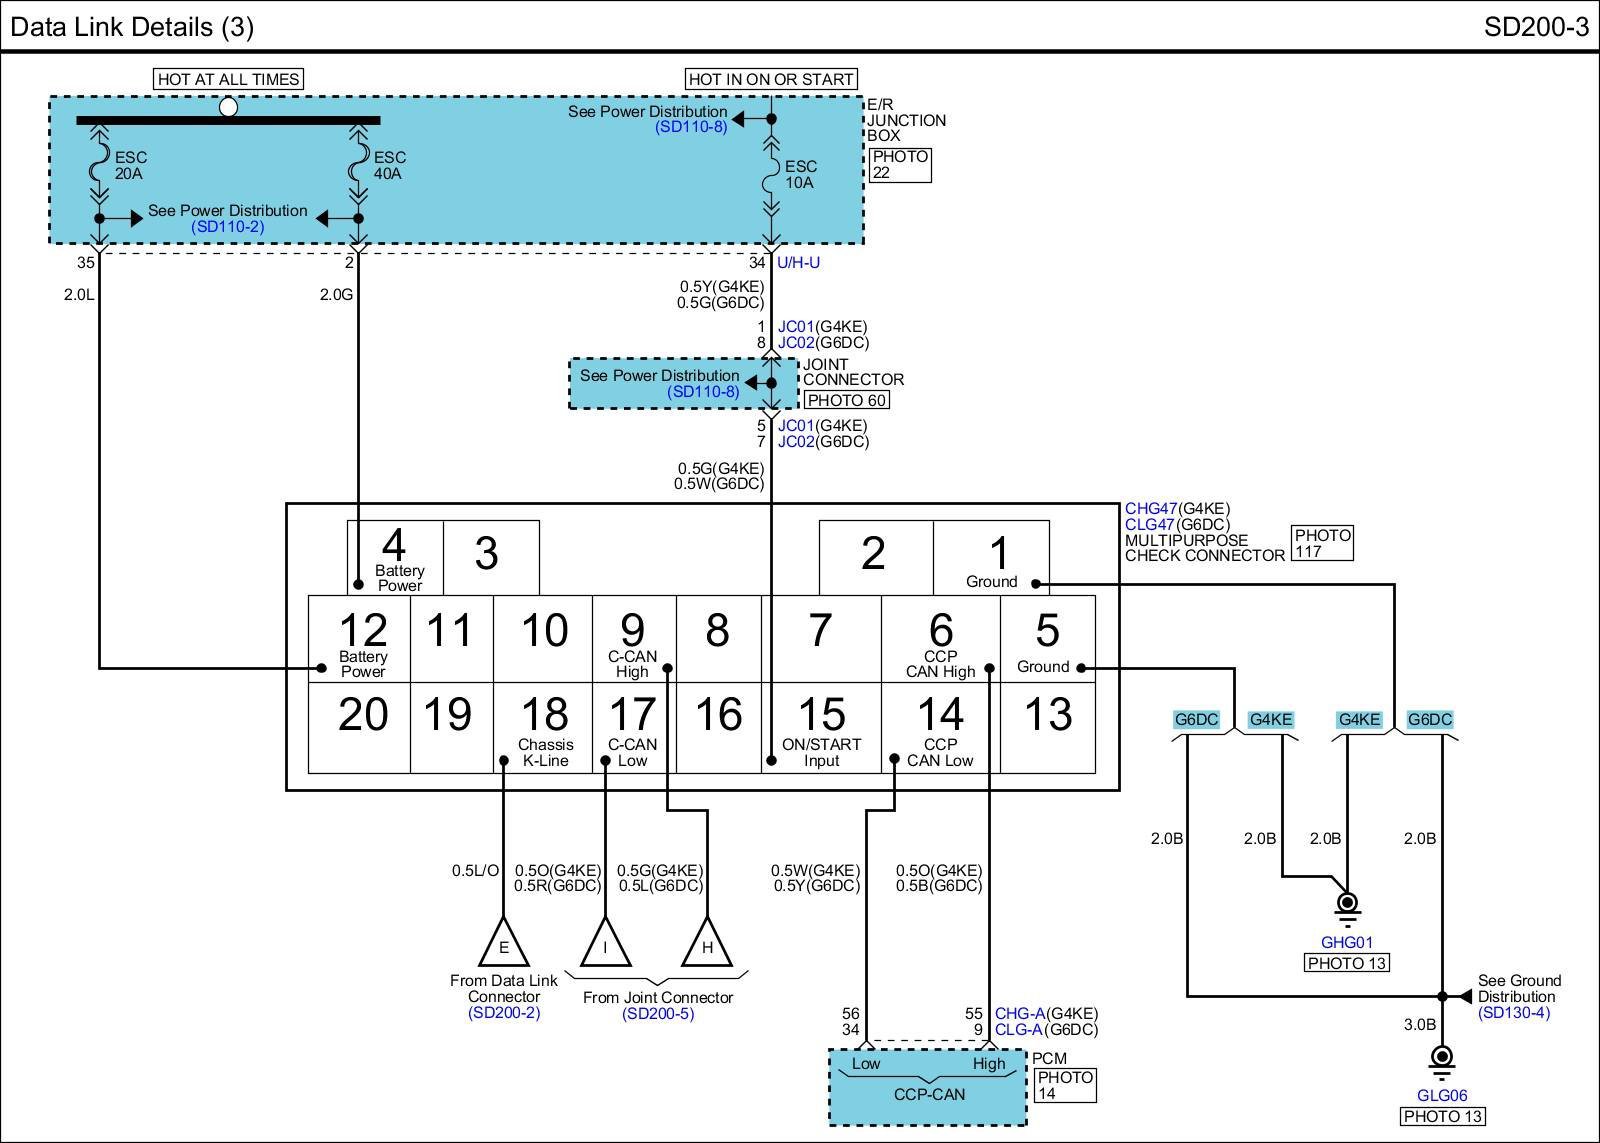
Task: Open the SD110-2 power distribution link
Action: coord(227,227)
